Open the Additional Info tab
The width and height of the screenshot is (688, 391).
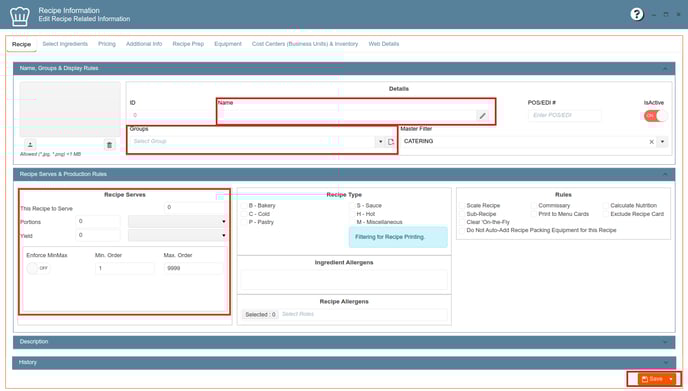click(144, 44)
